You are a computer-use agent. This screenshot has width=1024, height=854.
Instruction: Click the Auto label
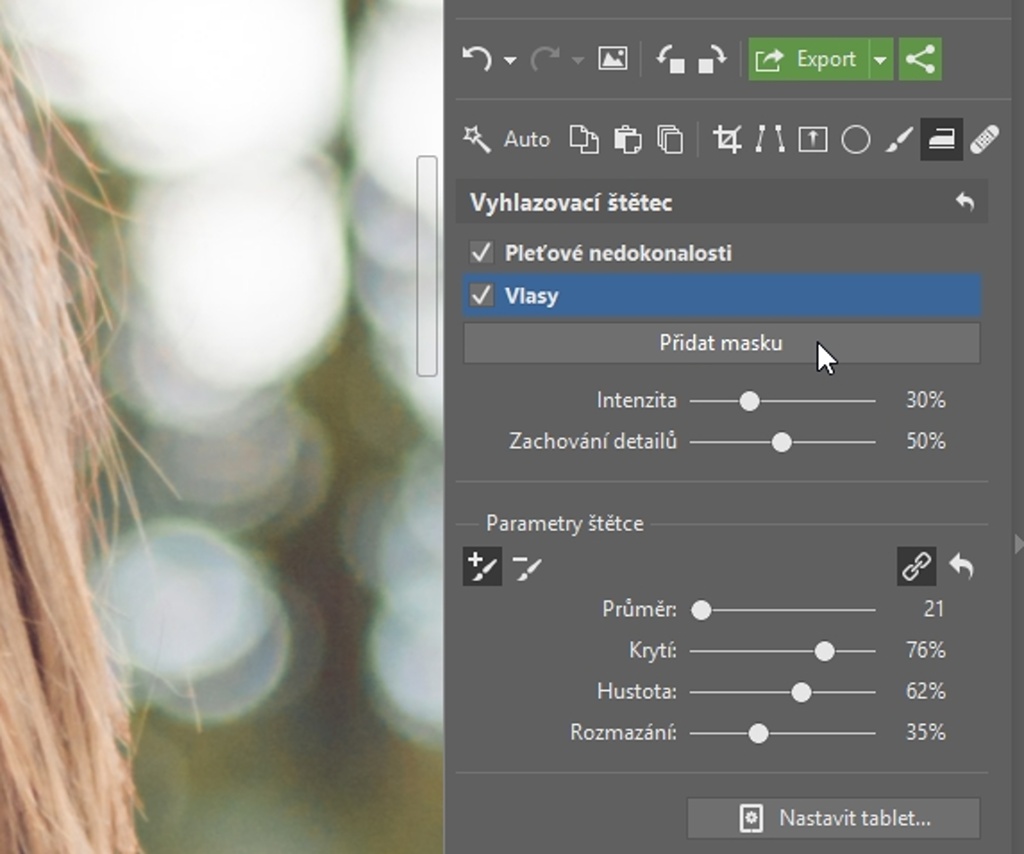[527, 139]
